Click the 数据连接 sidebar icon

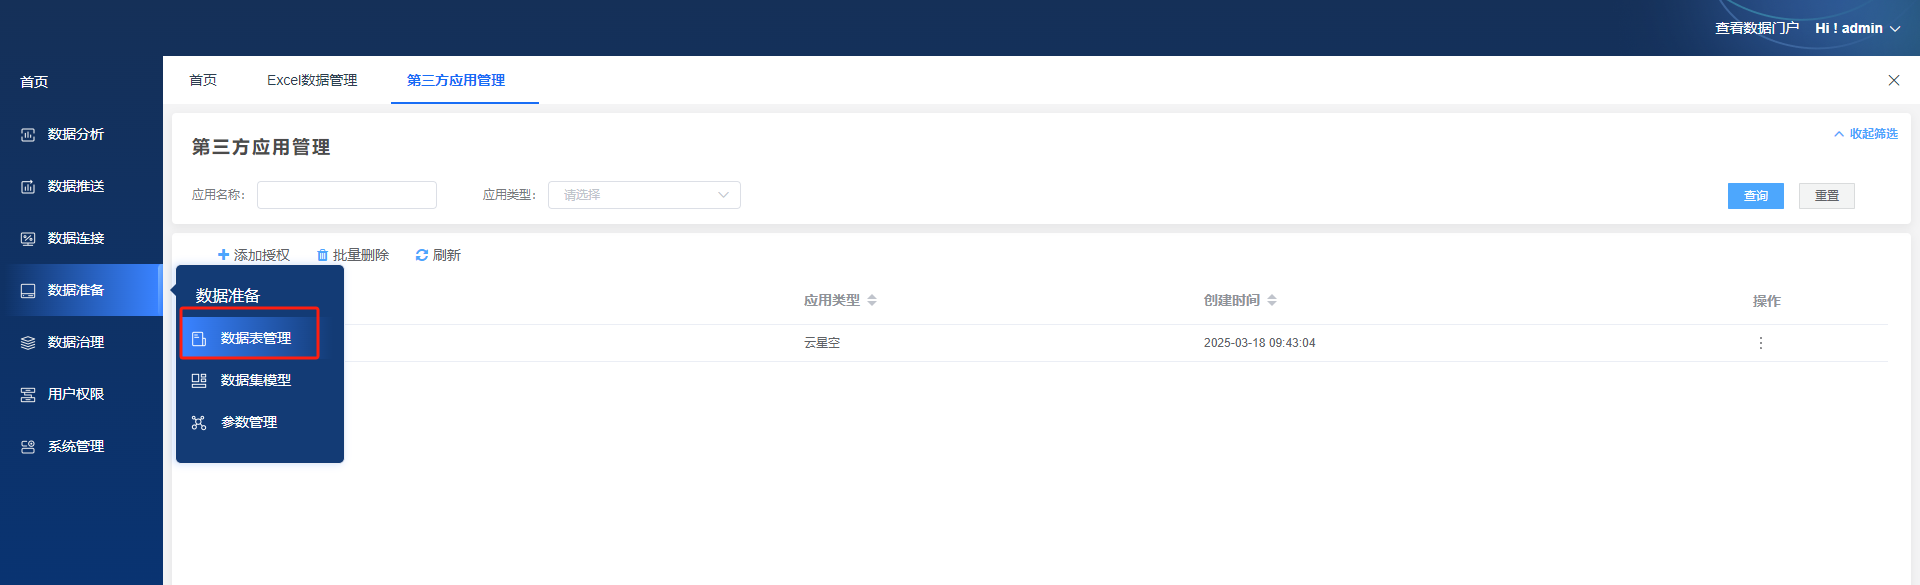pos(28,239)
